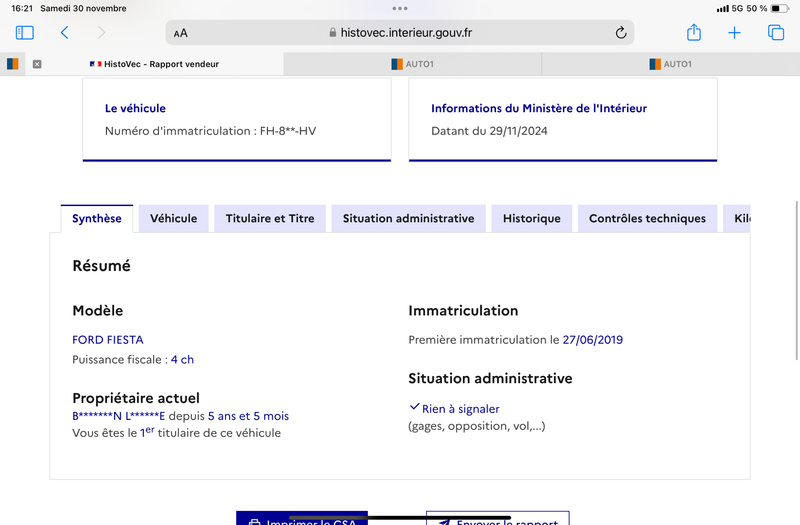This screenshot has height=525, width=800.
Task: Open the share sheet icon
Action: (694, 32)
